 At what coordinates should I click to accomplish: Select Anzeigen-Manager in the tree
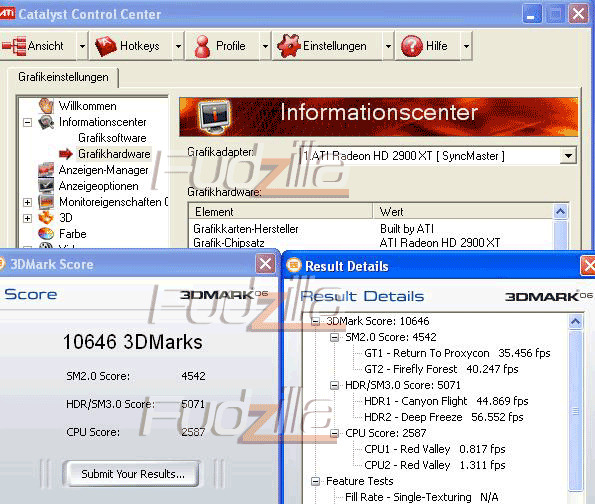[x=104, y=170]
